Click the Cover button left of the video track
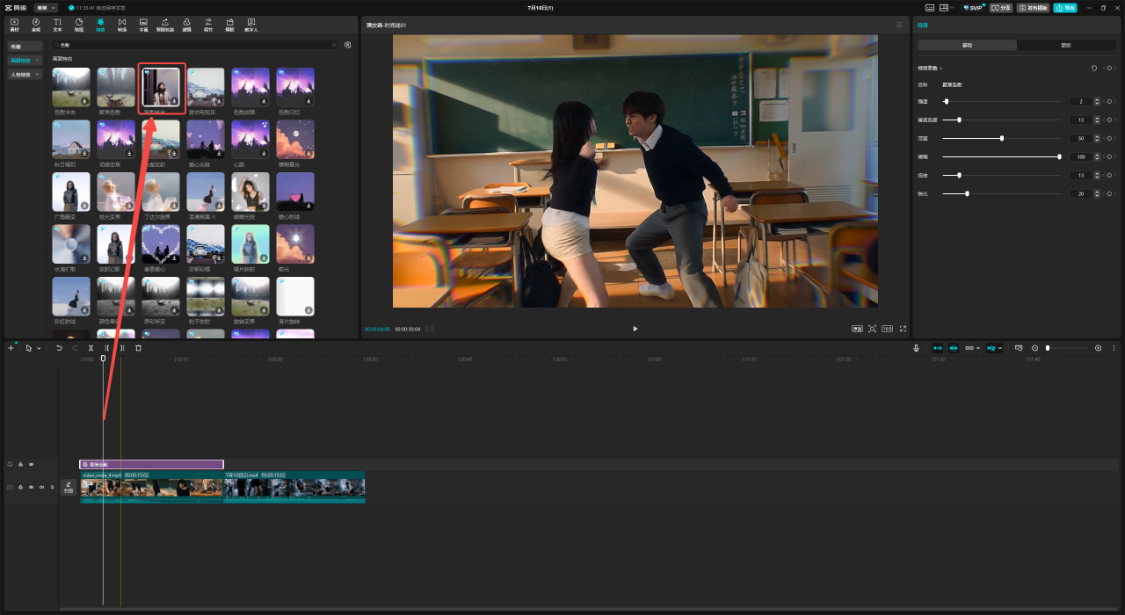Screen dimensions: 1125x615 pos(68,487)
